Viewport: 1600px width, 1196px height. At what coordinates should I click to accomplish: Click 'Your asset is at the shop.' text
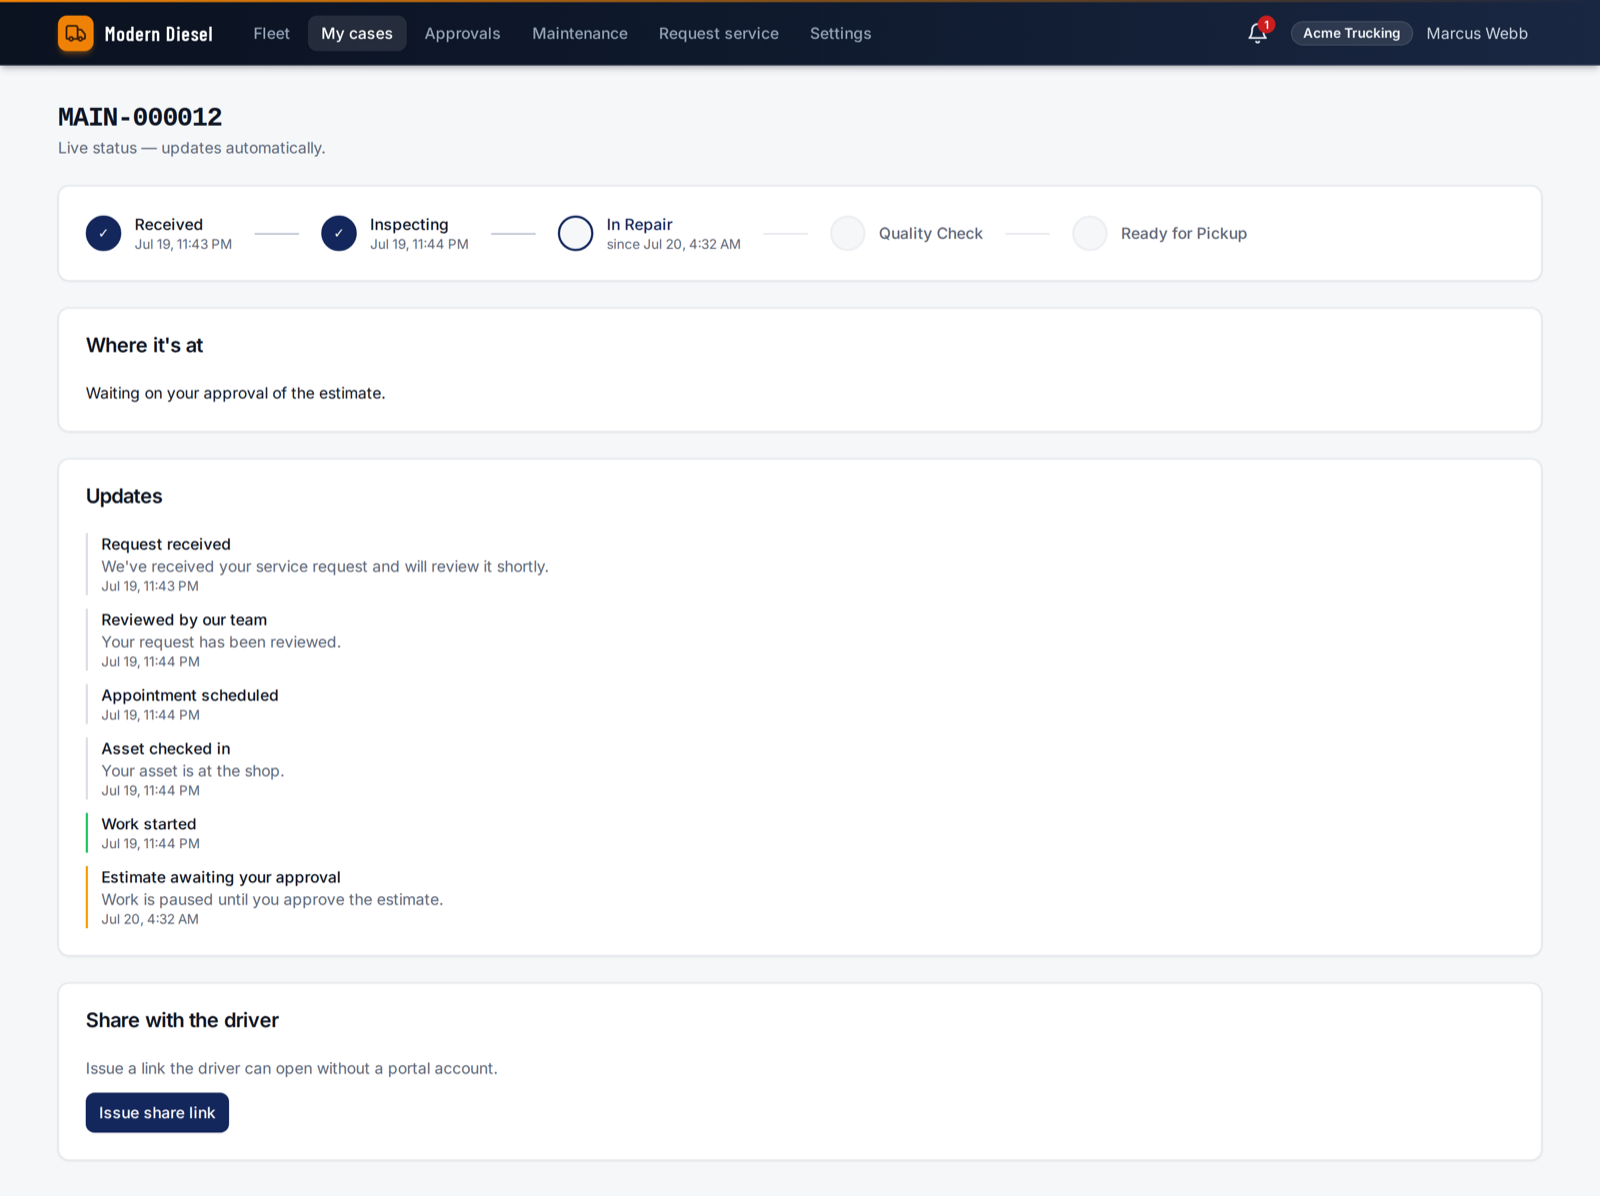click(193, 771)
